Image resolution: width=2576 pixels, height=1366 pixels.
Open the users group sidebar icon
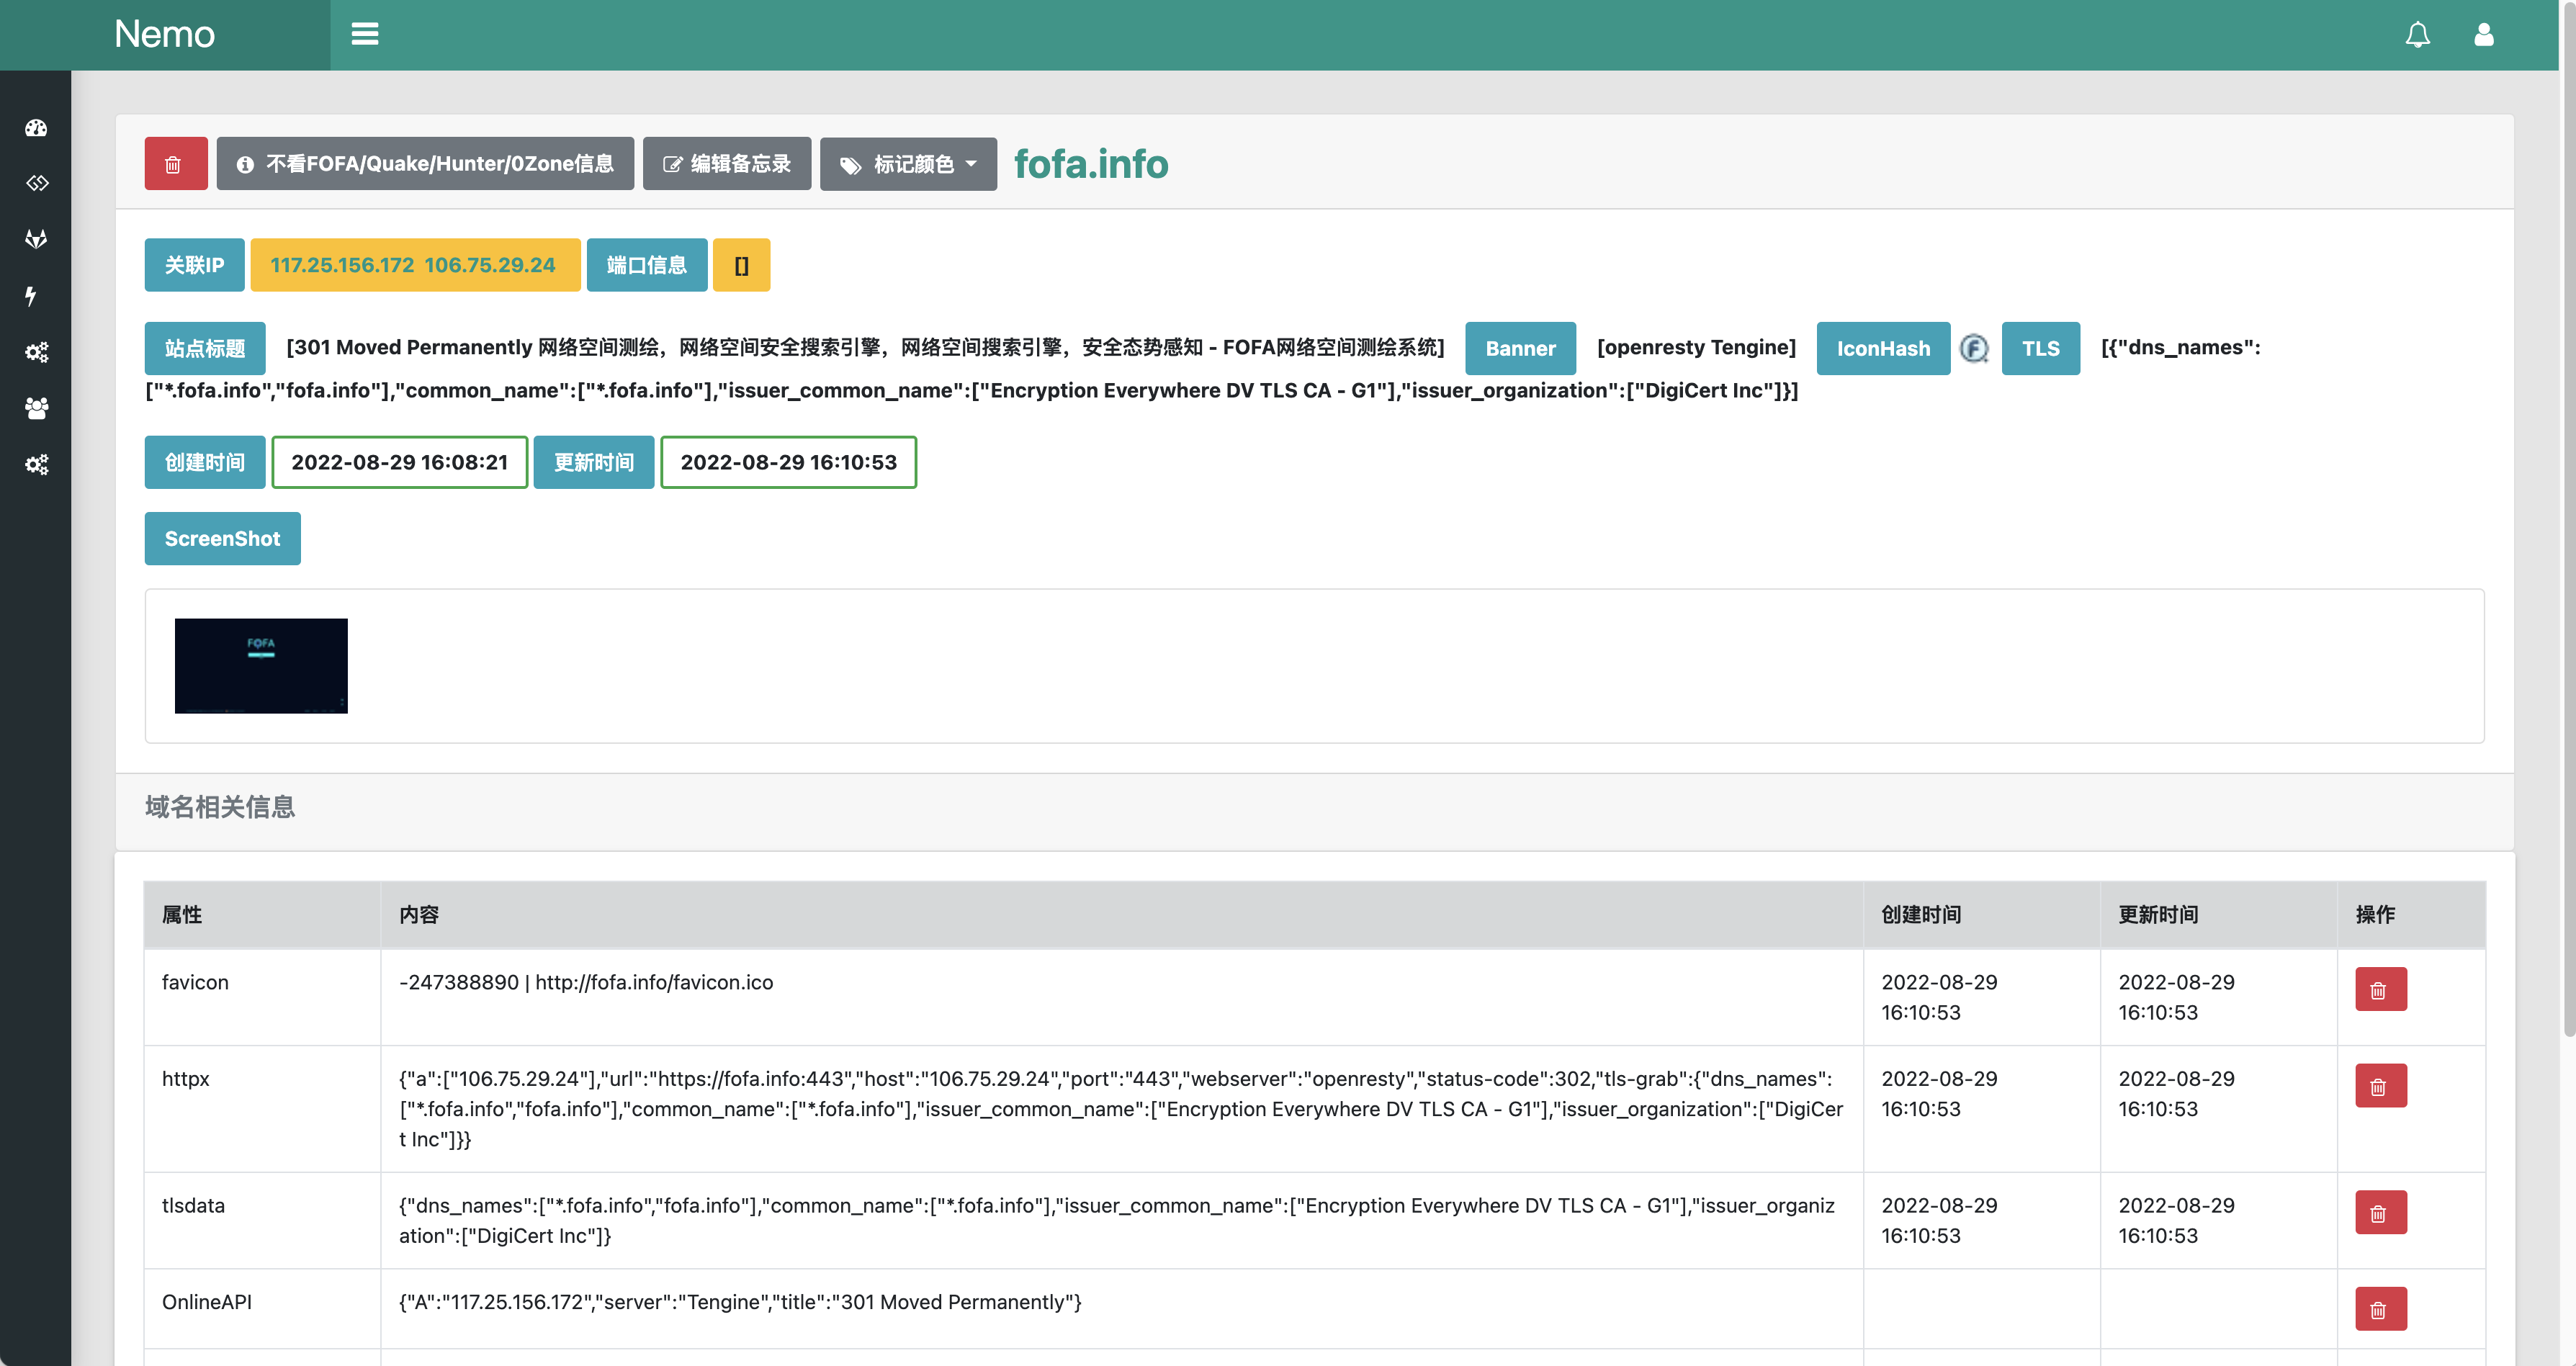pyautogui.click(x=36, y=408)
